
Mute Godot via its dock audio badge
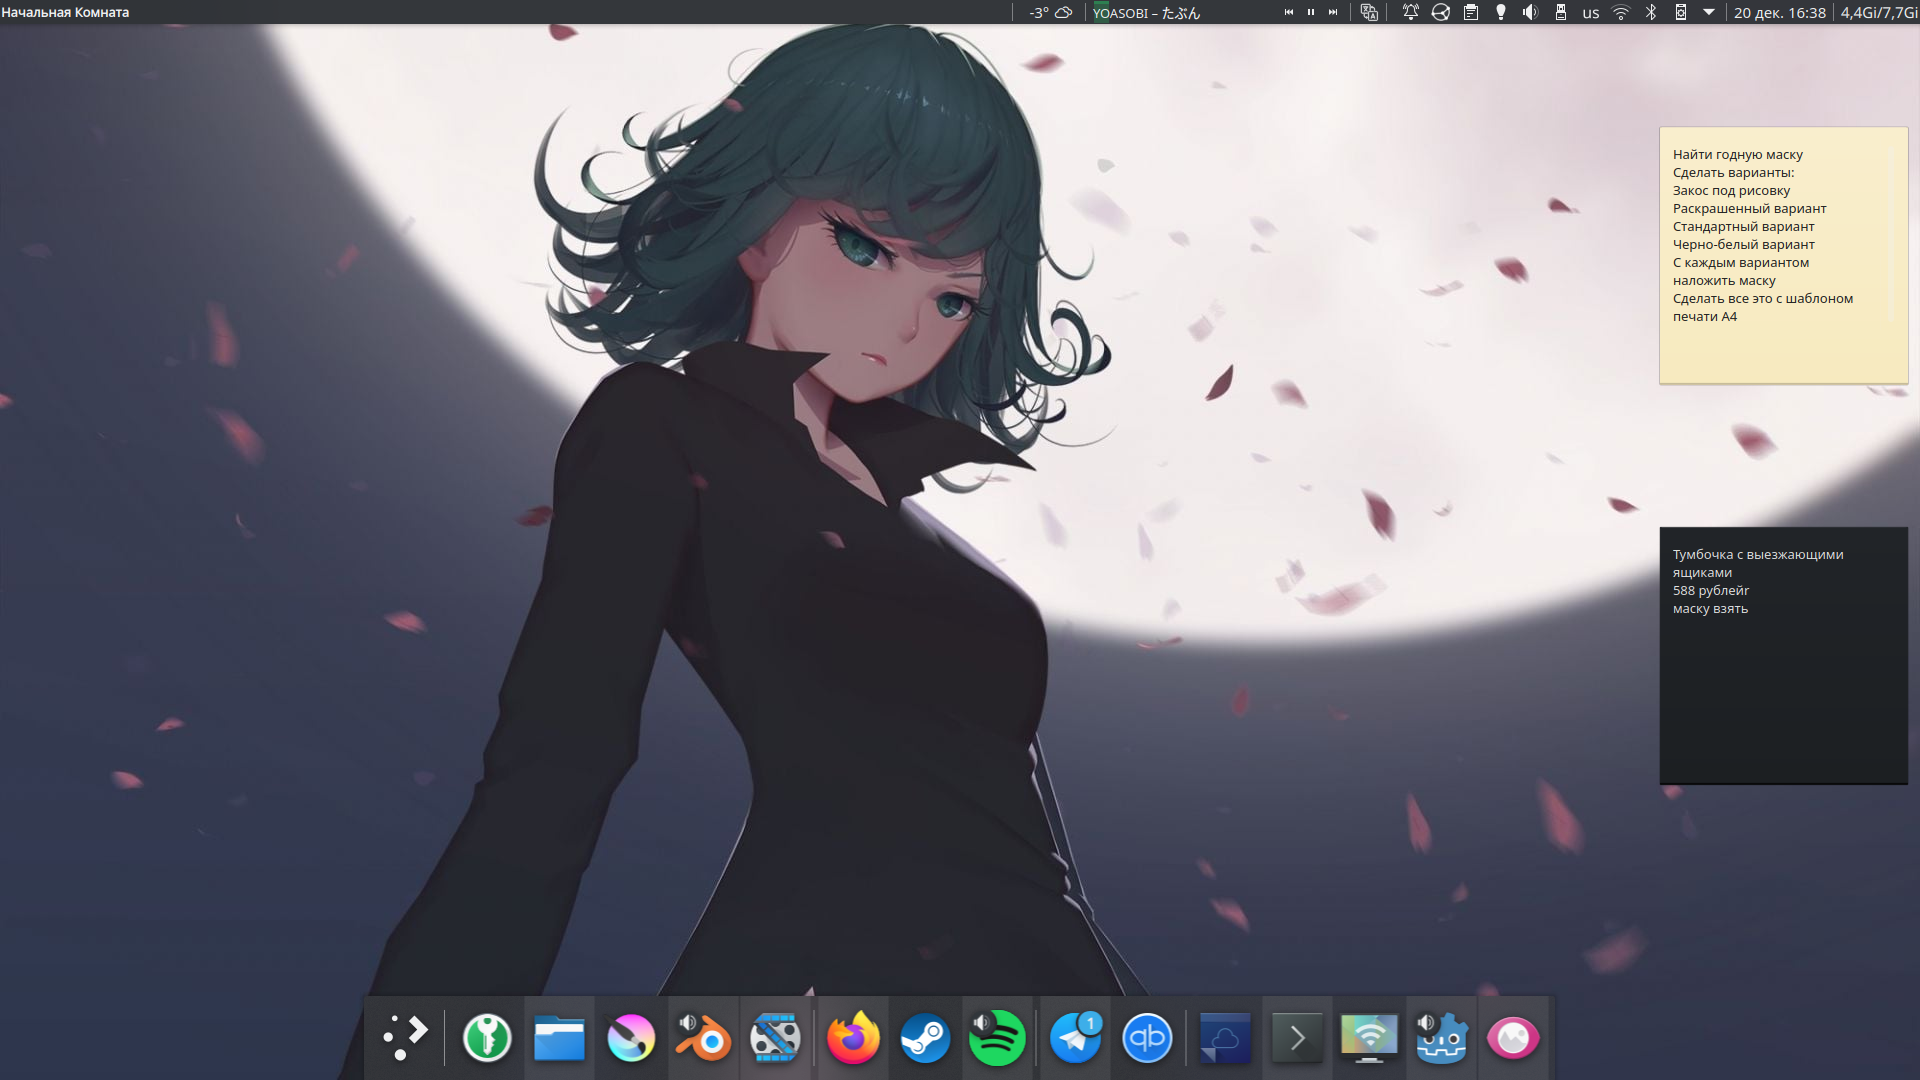[x=1426, y=1022]
